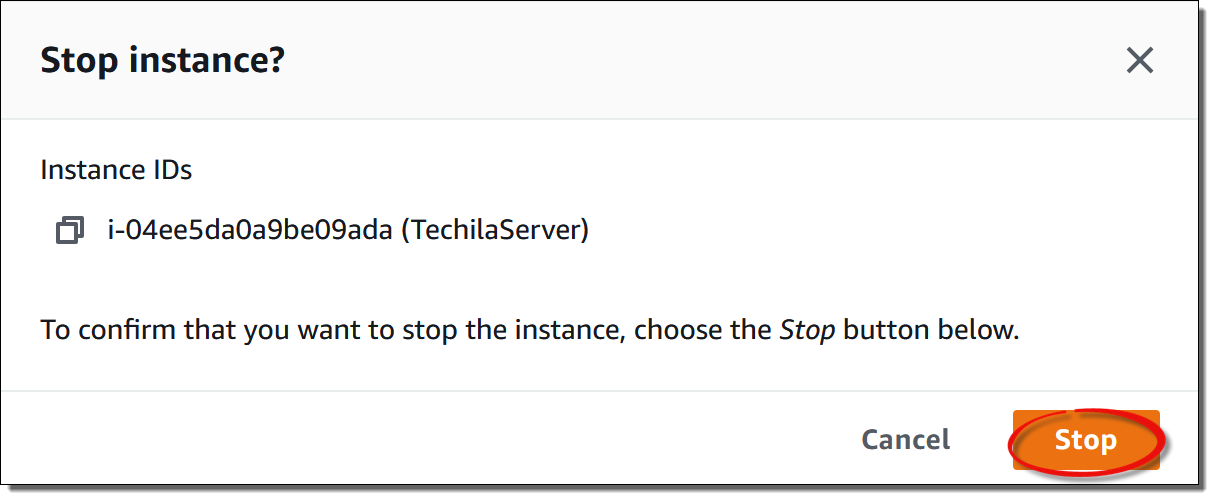Click the italic Stop word in the message
This screenshot has height=500, width=1214.
coord(806,330)
